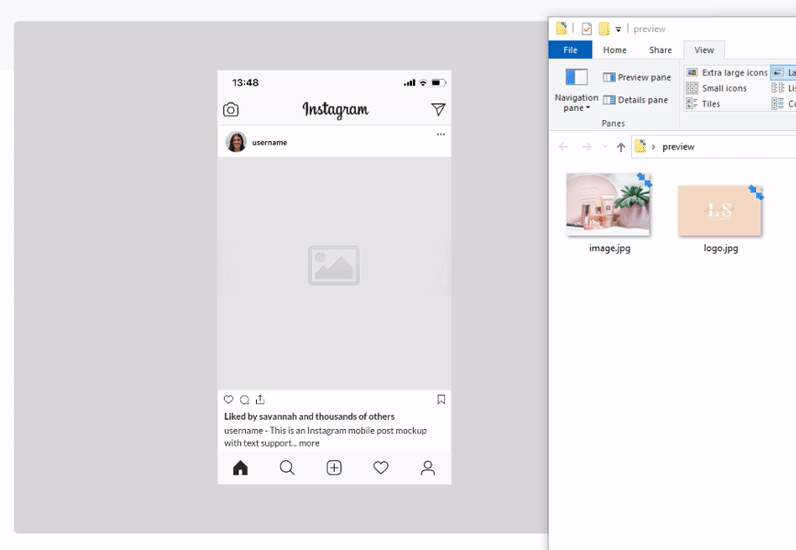Click the 'username' text beside the avatar
The width and height of the screenshot is (796, 550).
pos(270,143)
